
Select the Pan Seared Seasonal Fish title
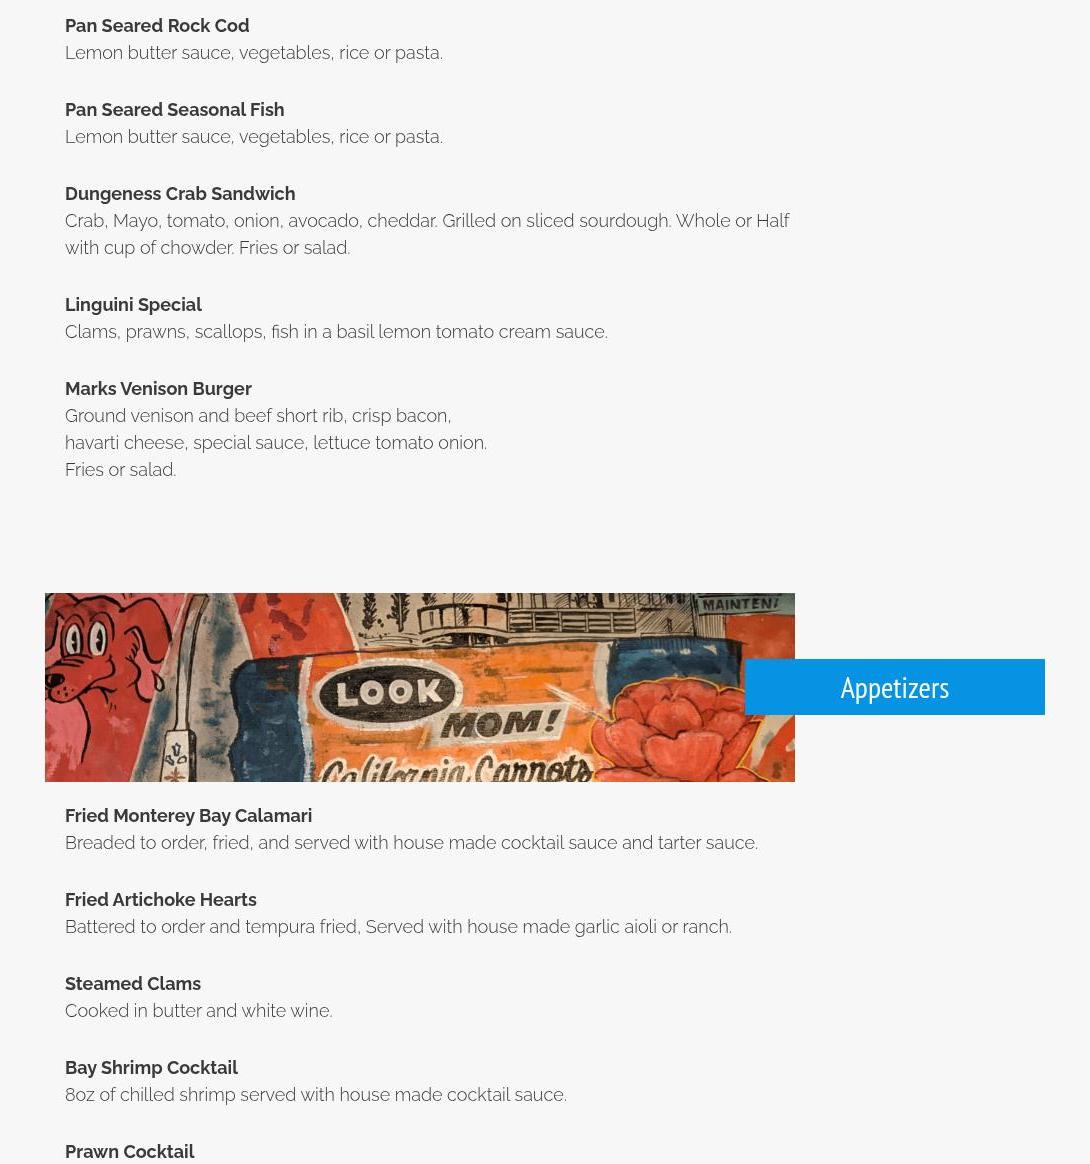174,110
